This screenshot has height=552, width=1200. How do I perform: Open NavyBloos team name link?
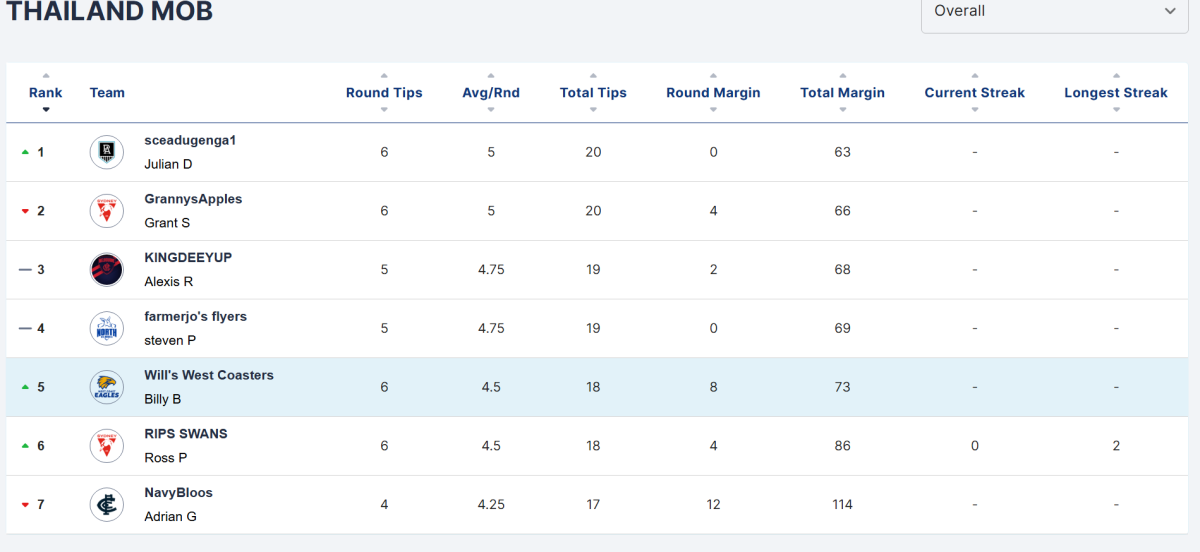pyautogui.click(x=178, y=493)
